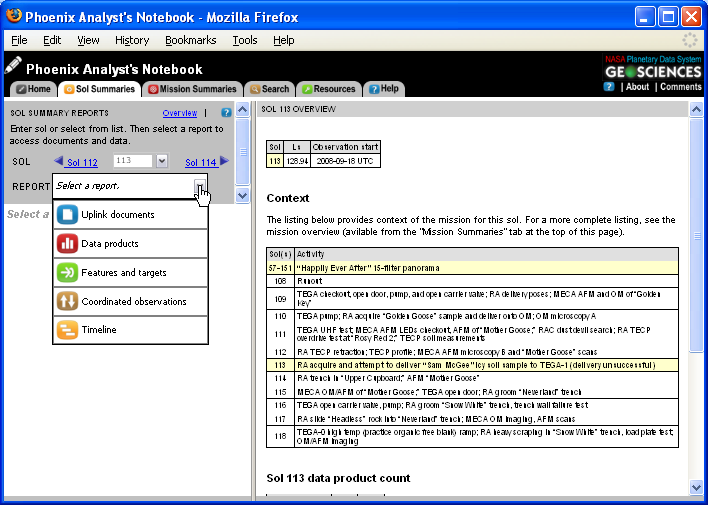The width and height of the screenshot is (708, 505).
Task: Open the Comments link in header
Action: (x=680, y=87)
